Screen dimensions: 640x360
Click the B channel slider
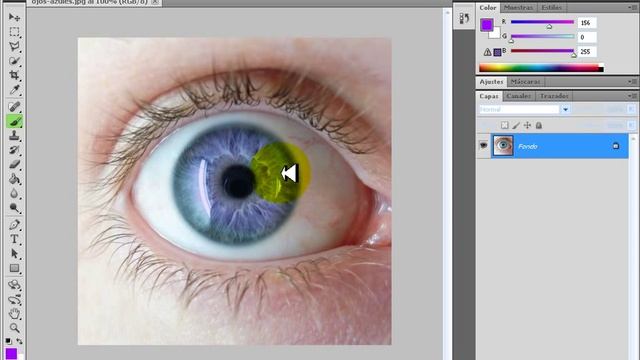(x=542, y=51)
